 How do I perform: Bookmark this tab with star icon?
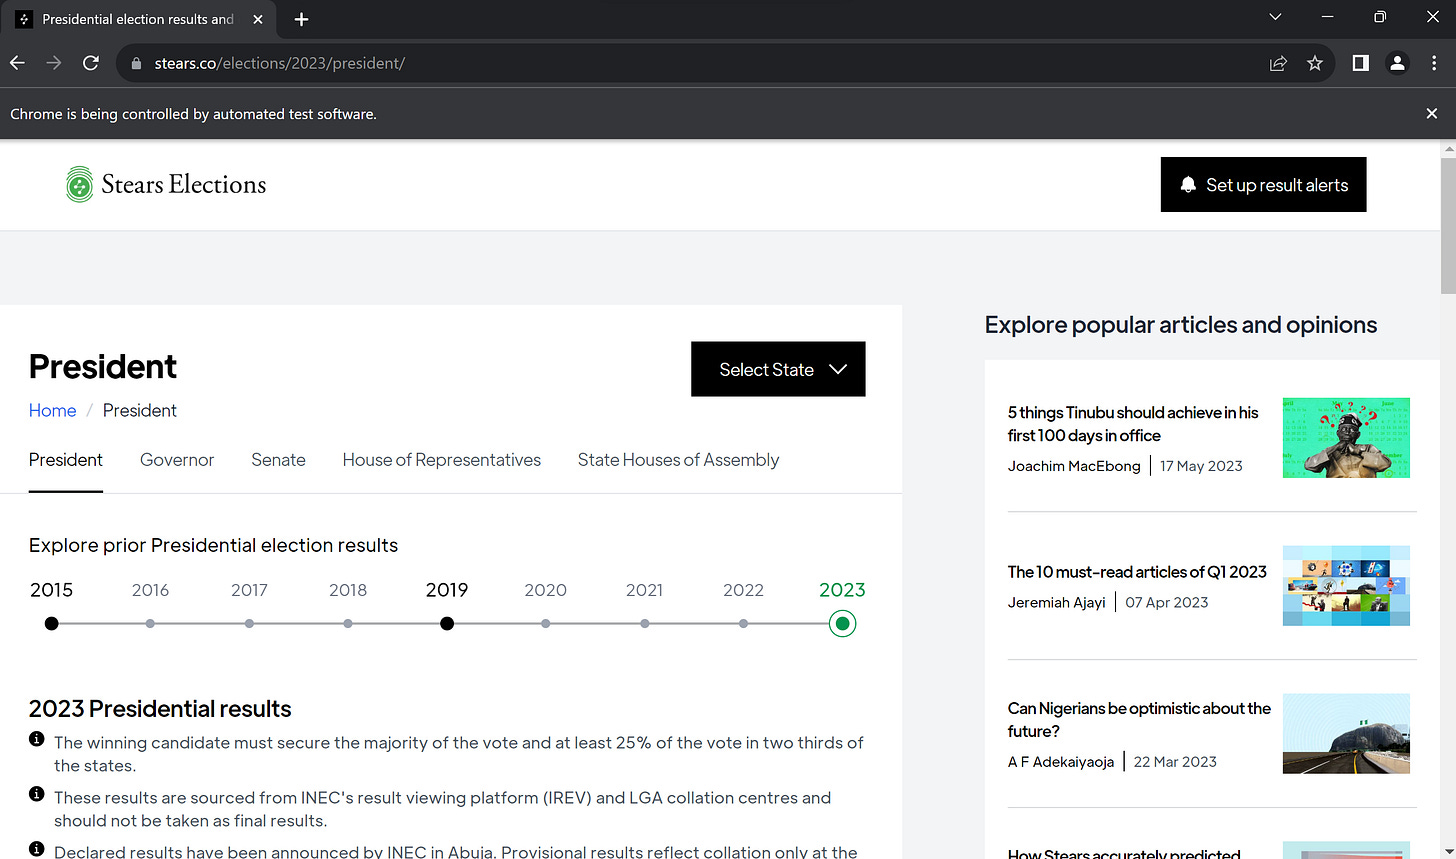tap(1315, 63)
